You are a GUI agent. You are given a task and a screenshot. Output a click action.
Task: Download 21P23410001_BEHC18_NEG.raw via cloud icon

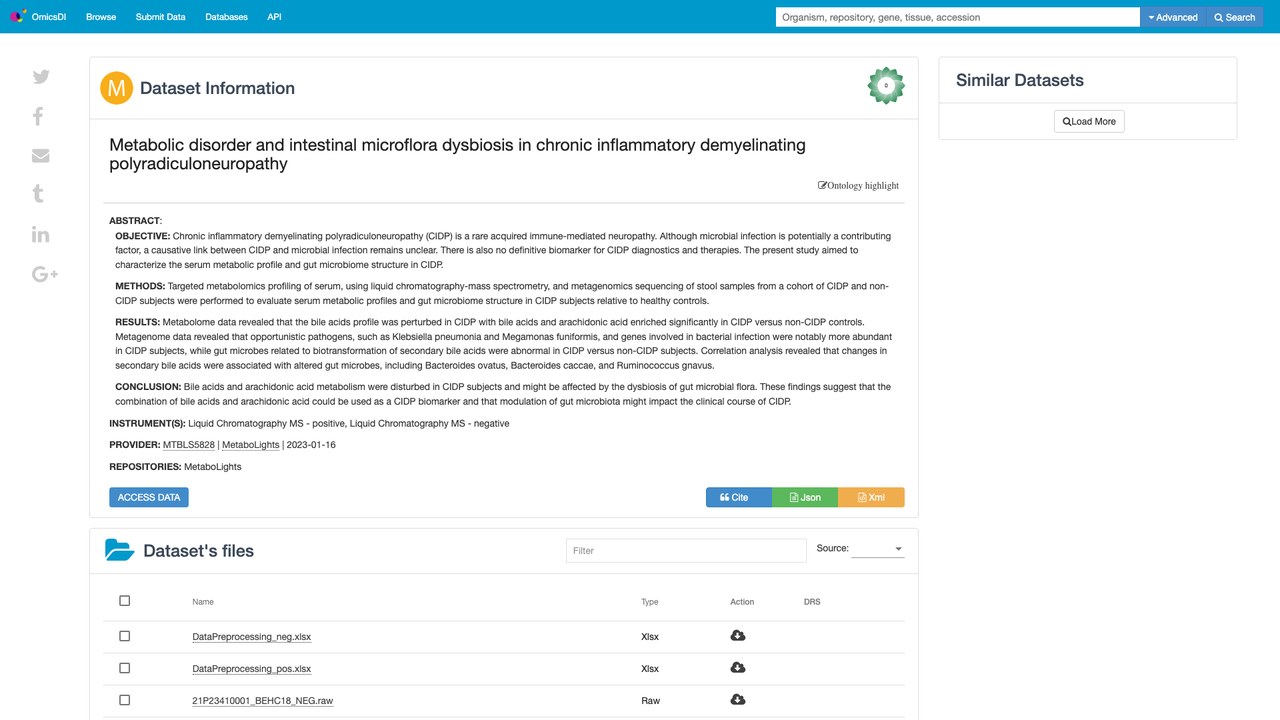738,700
